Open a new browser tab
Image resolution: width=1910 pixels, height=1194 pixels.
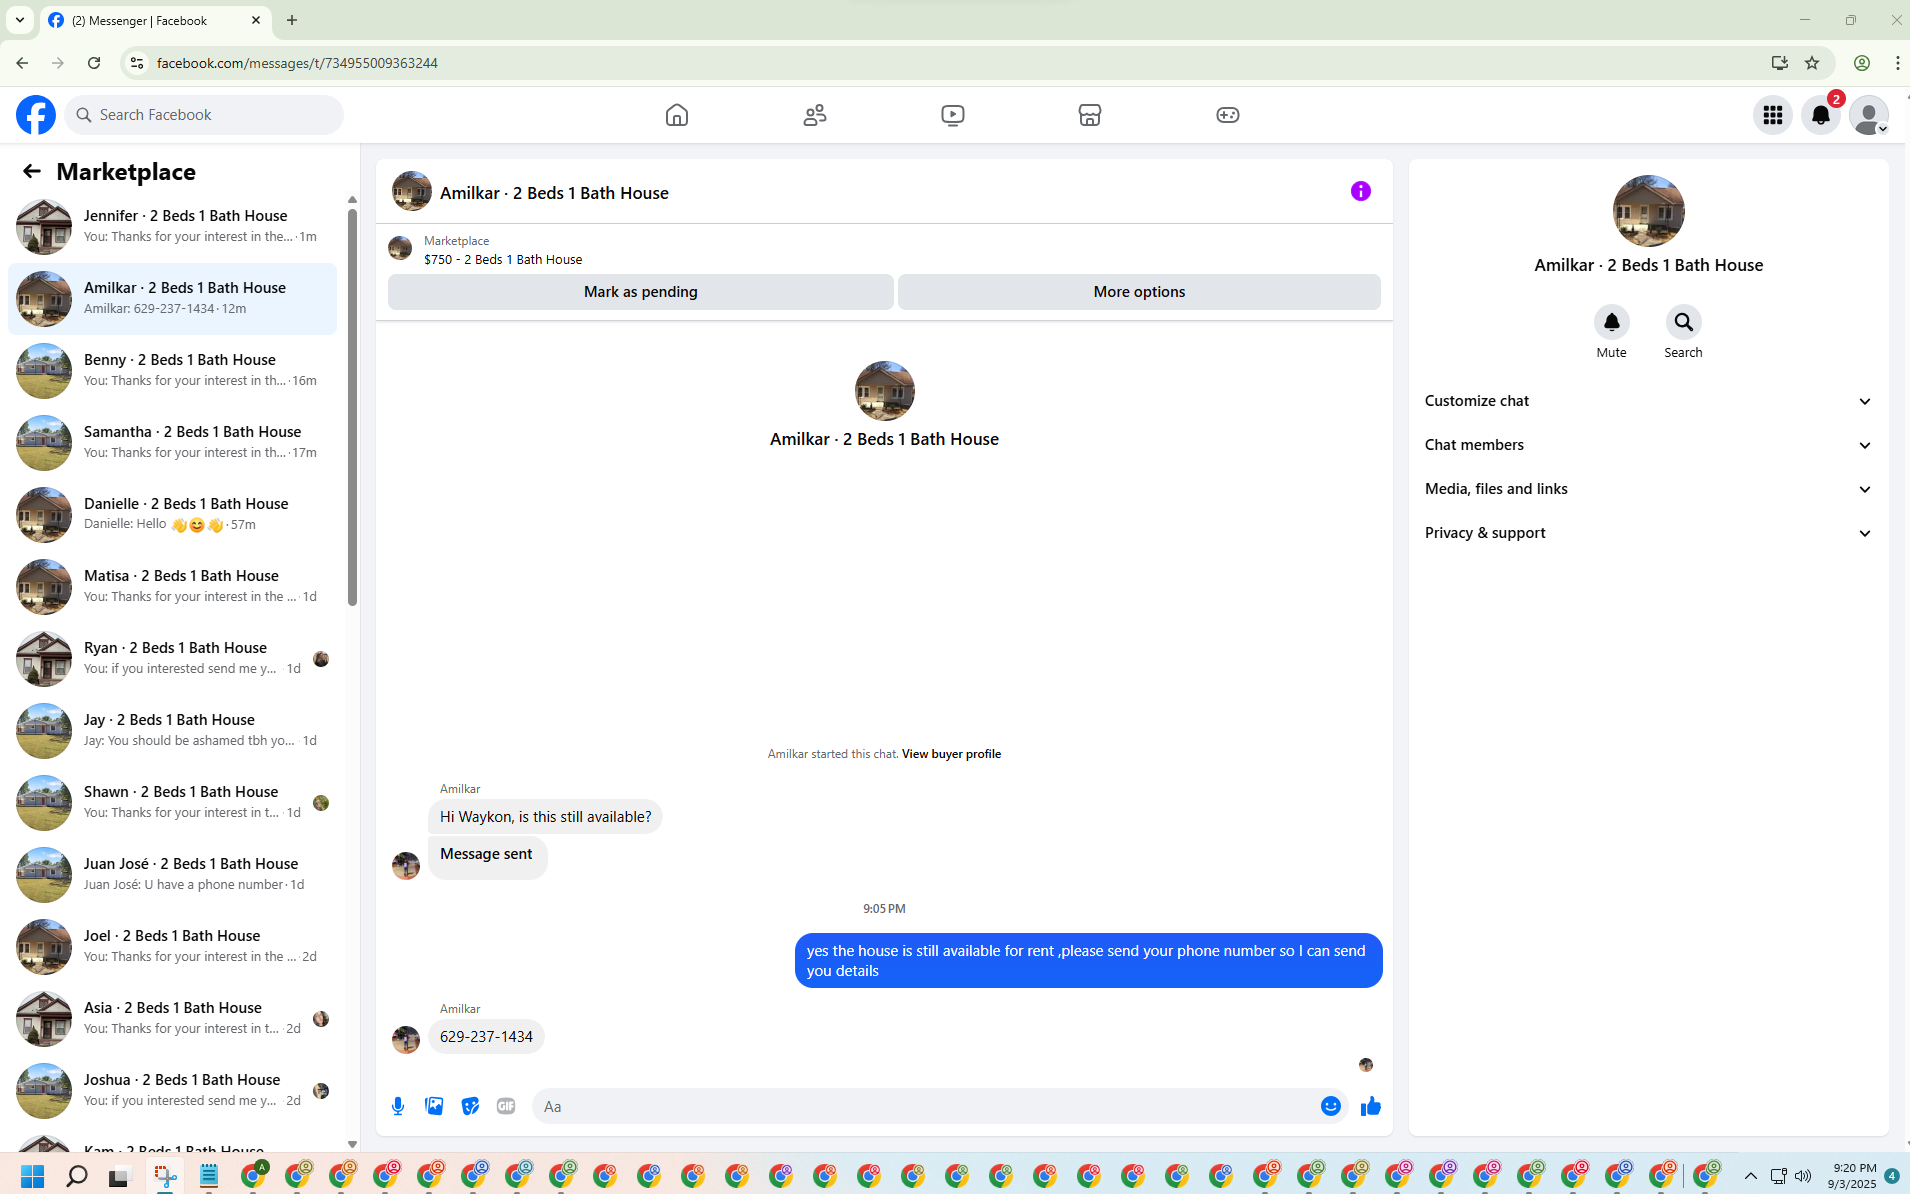(x=292, y=20)
